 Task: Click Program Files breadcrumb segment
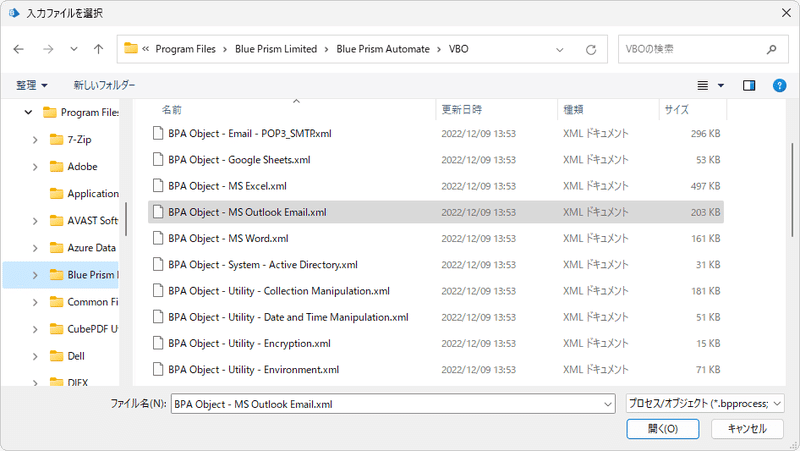186,49
